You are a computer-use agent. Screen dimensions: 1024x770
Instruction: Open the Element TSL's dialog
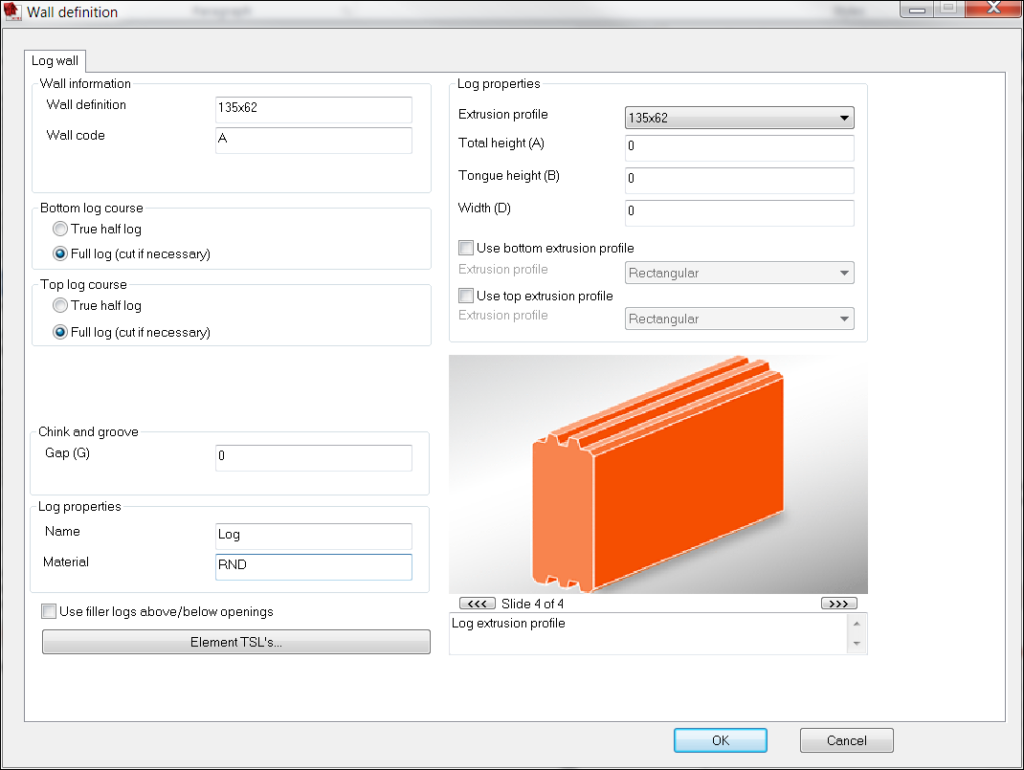pos(236,641)
